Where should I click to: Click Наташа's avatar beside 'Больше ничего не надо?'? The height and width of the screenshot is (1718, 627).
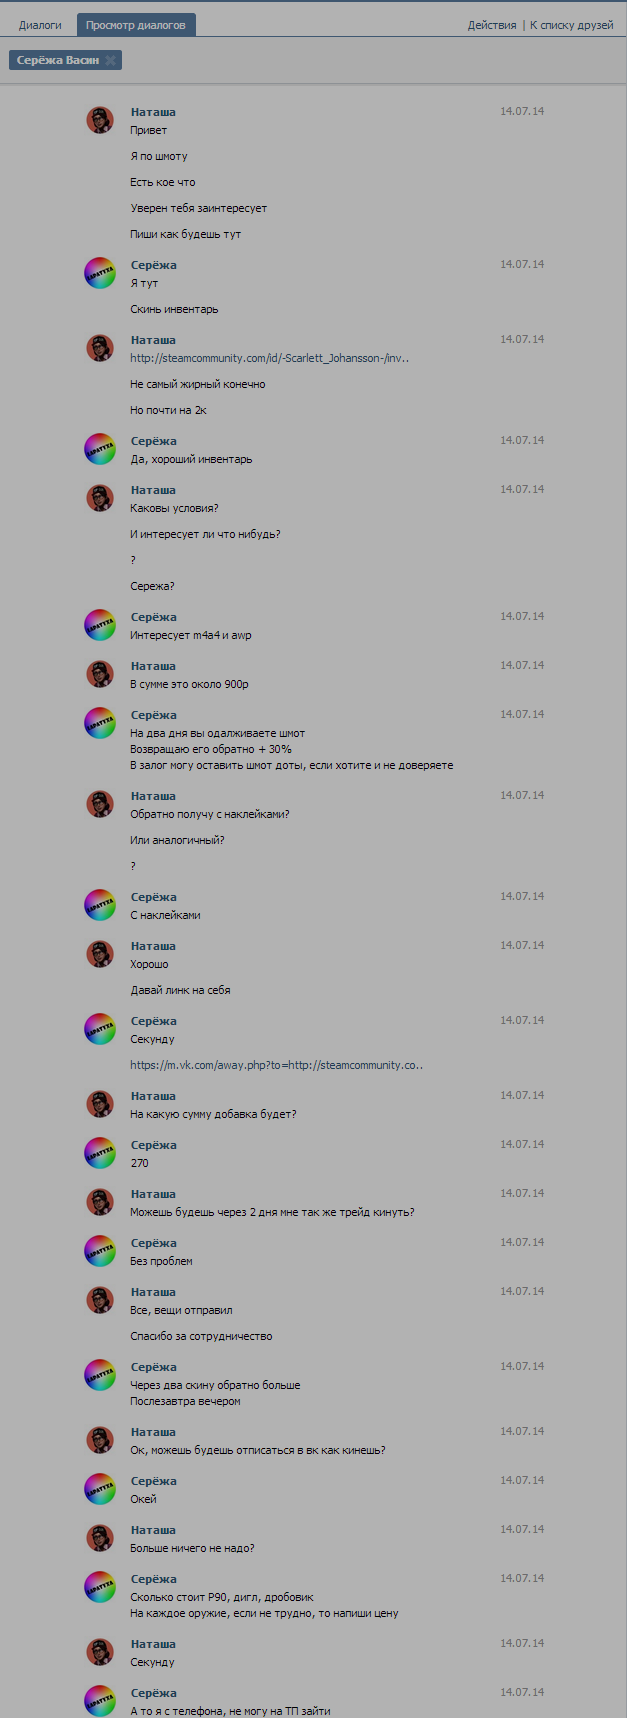tap(100, 1539)
